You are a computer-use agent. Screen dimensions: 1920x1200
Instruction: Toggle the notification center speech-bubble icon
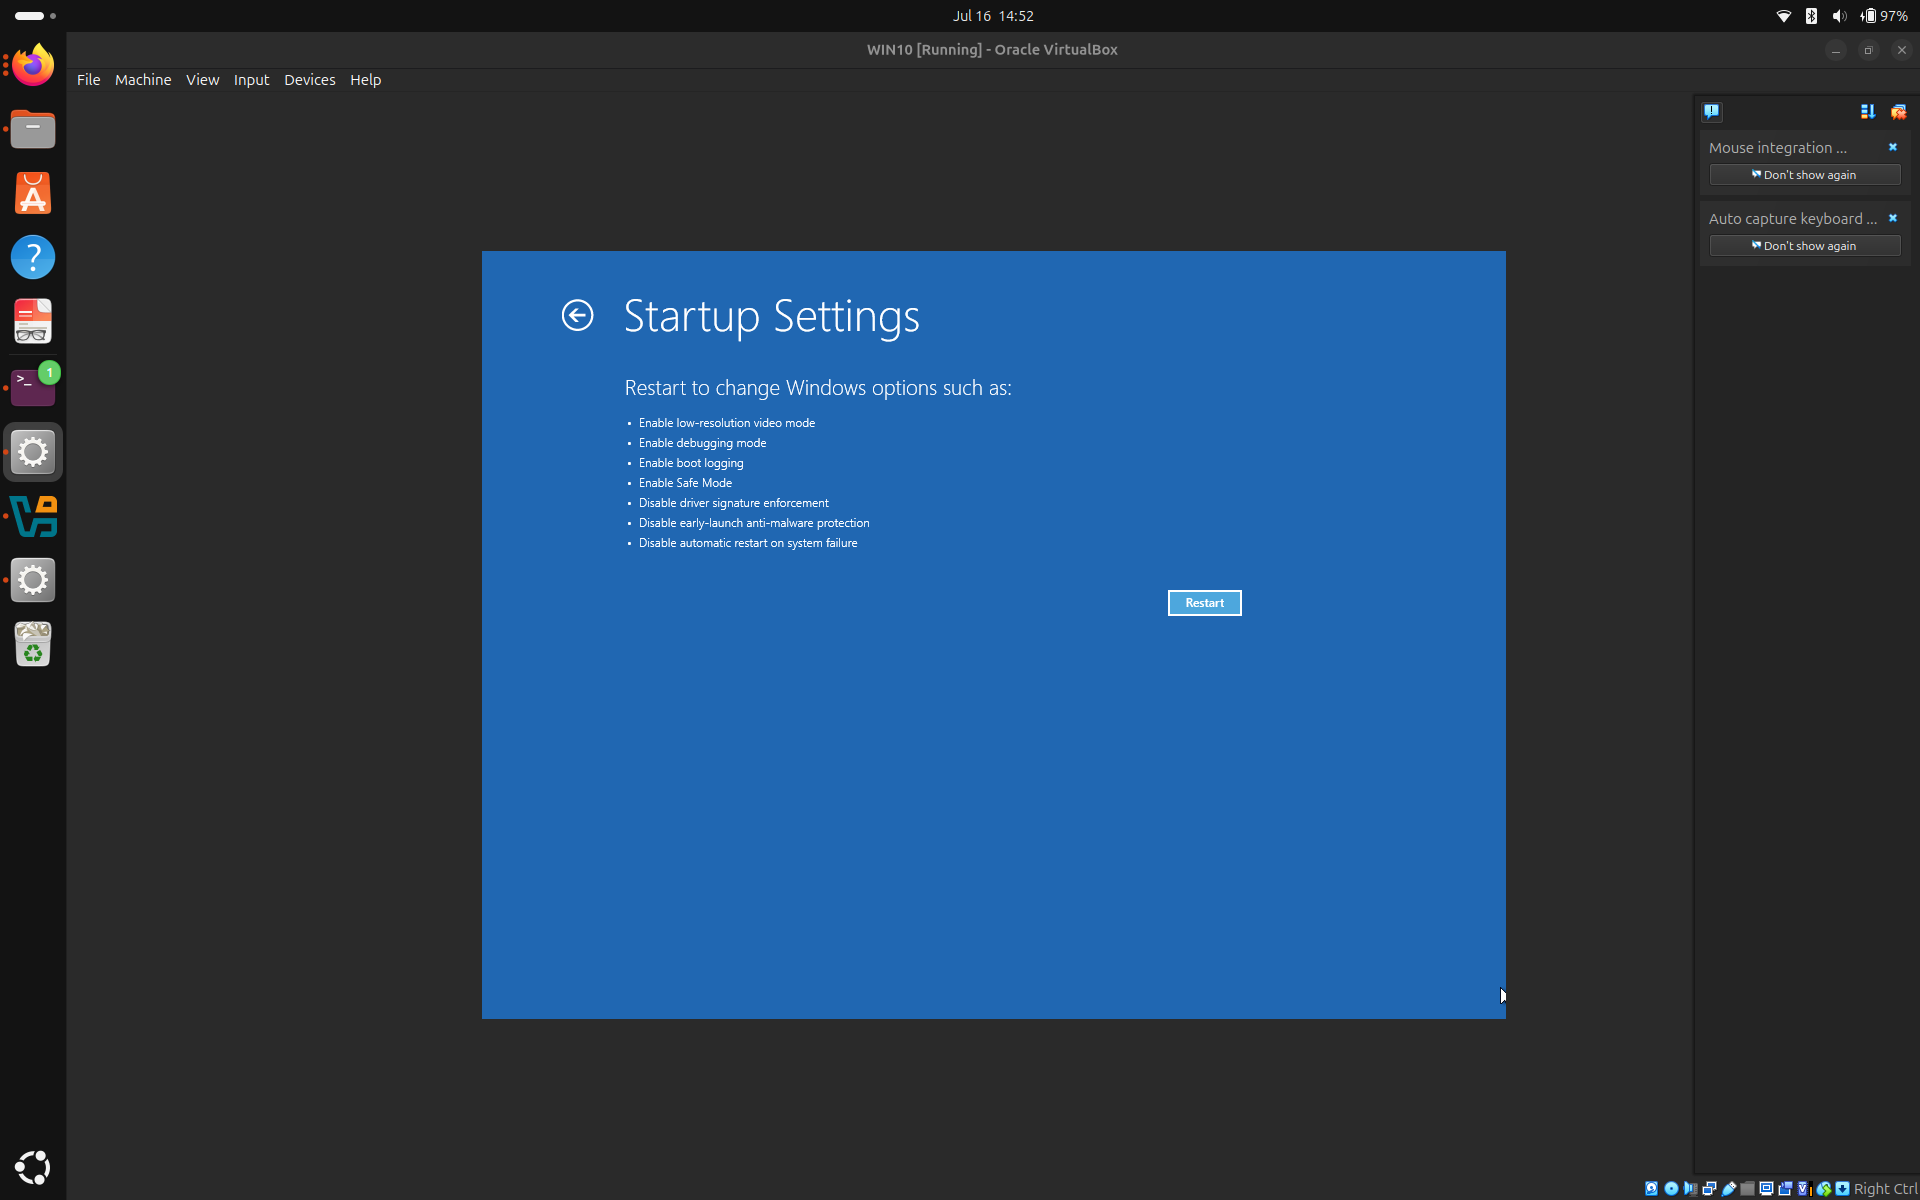click(x=1711, y=111)
